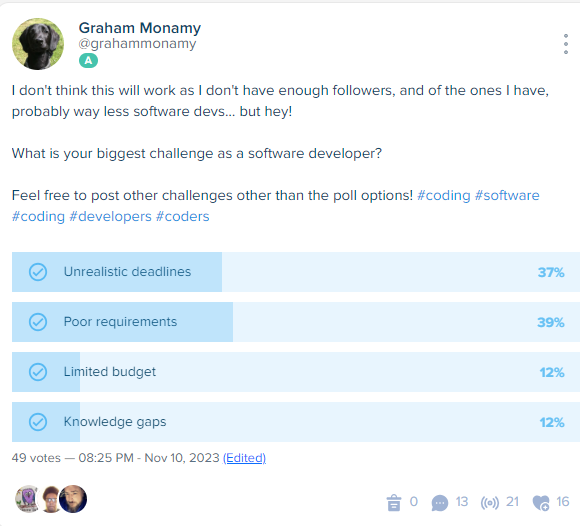This screenshot has width=580, height=526.
Task: Open the #developers hashtag link
Action: (111, 216)
